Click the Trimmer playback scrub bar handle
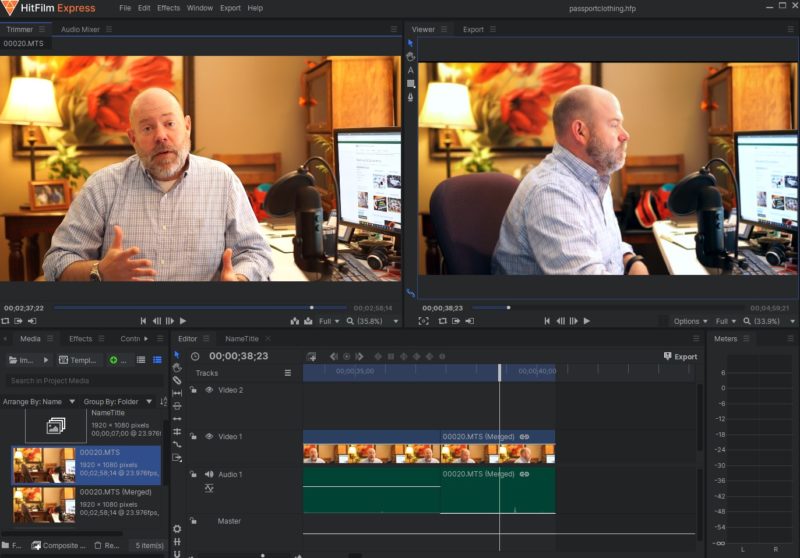 pos(312,308)
